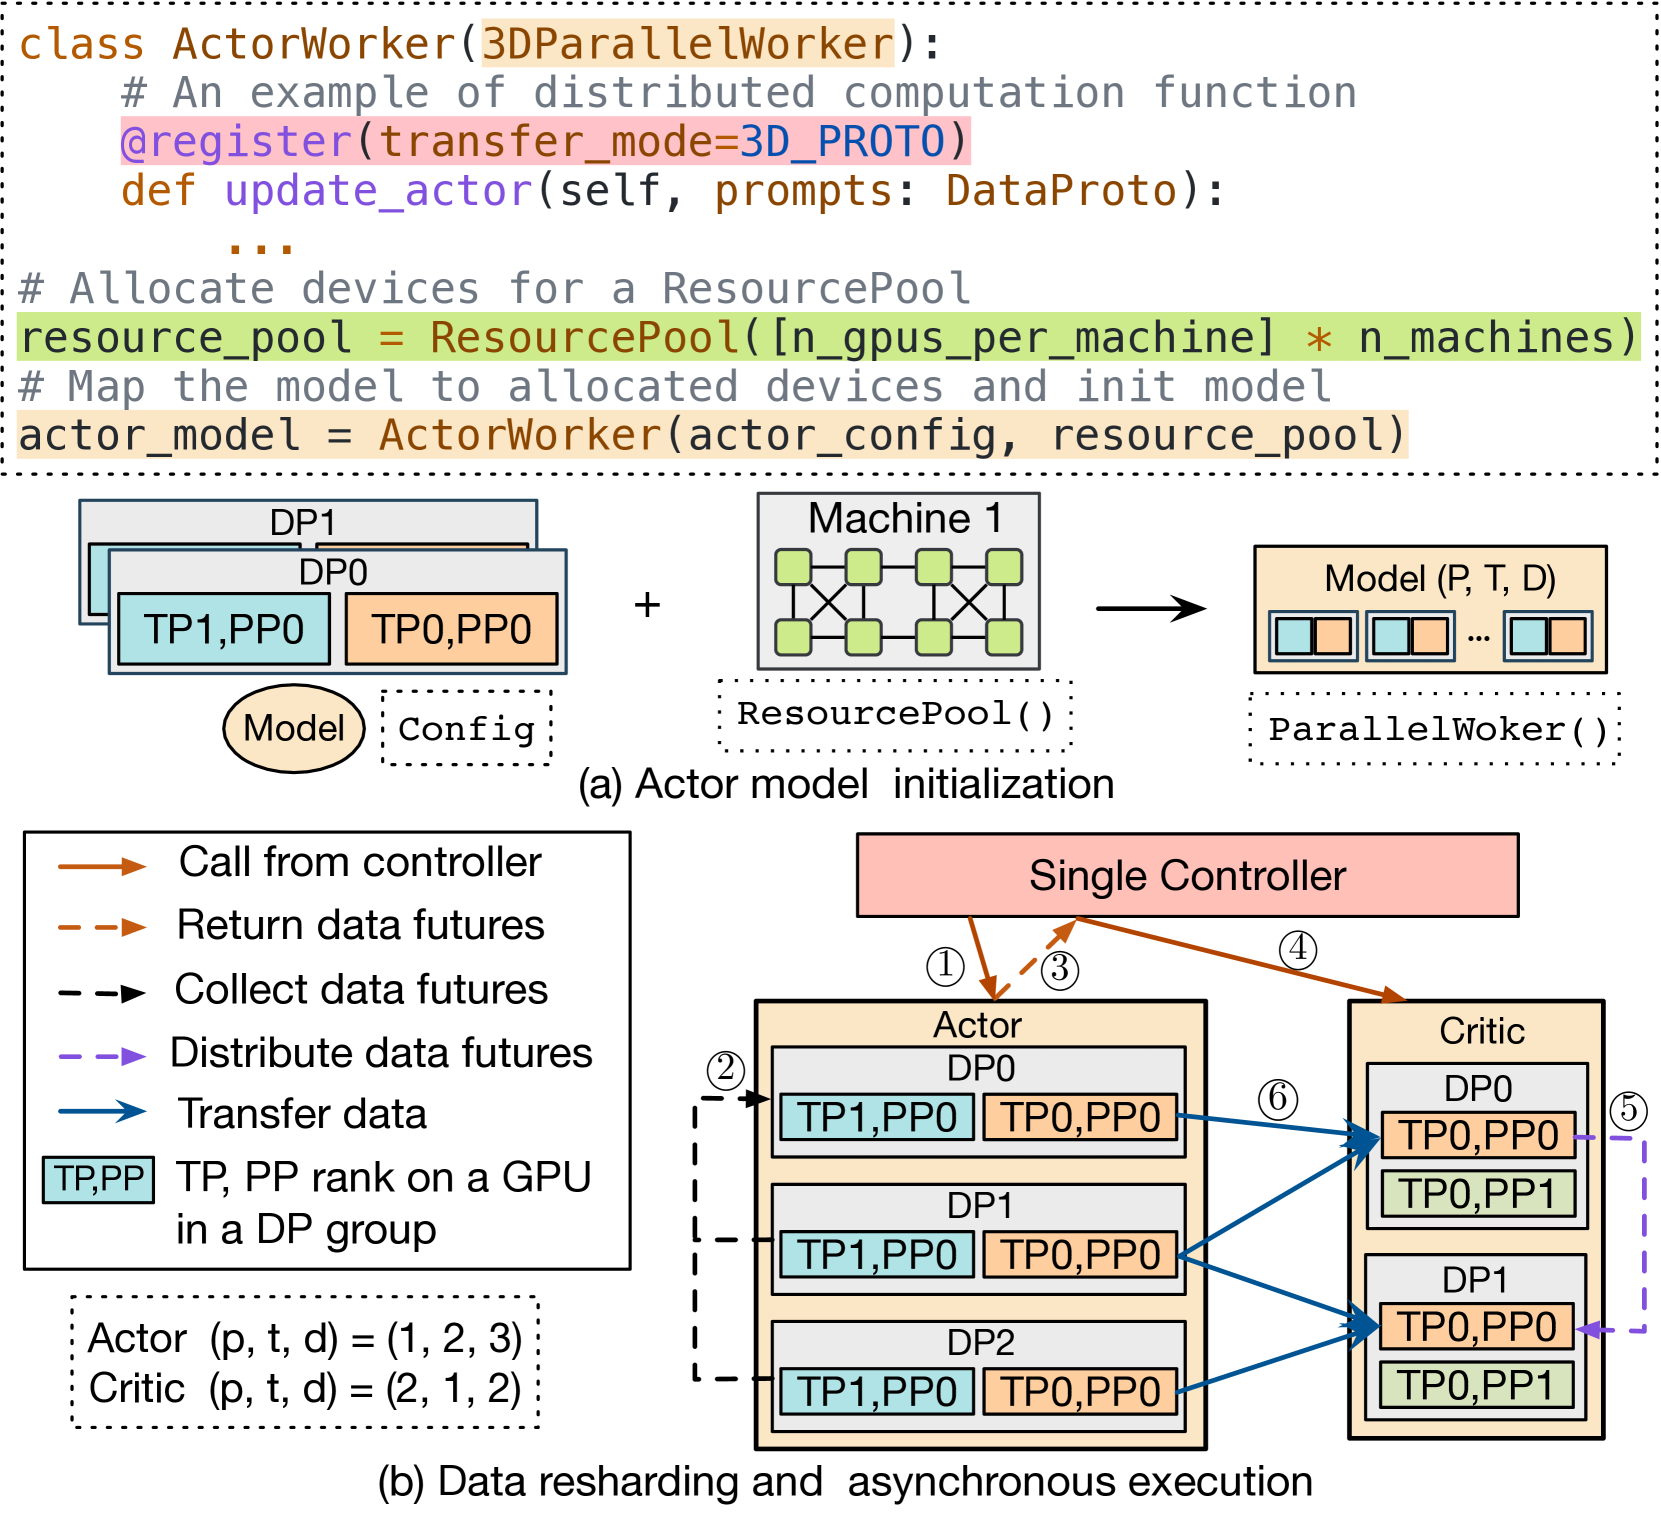Viewport: 1661px width, 1523px height.
Task: Click the text "Critic (p, t, d) = (2, 1, 2)"
Action: pos(305,1388)
